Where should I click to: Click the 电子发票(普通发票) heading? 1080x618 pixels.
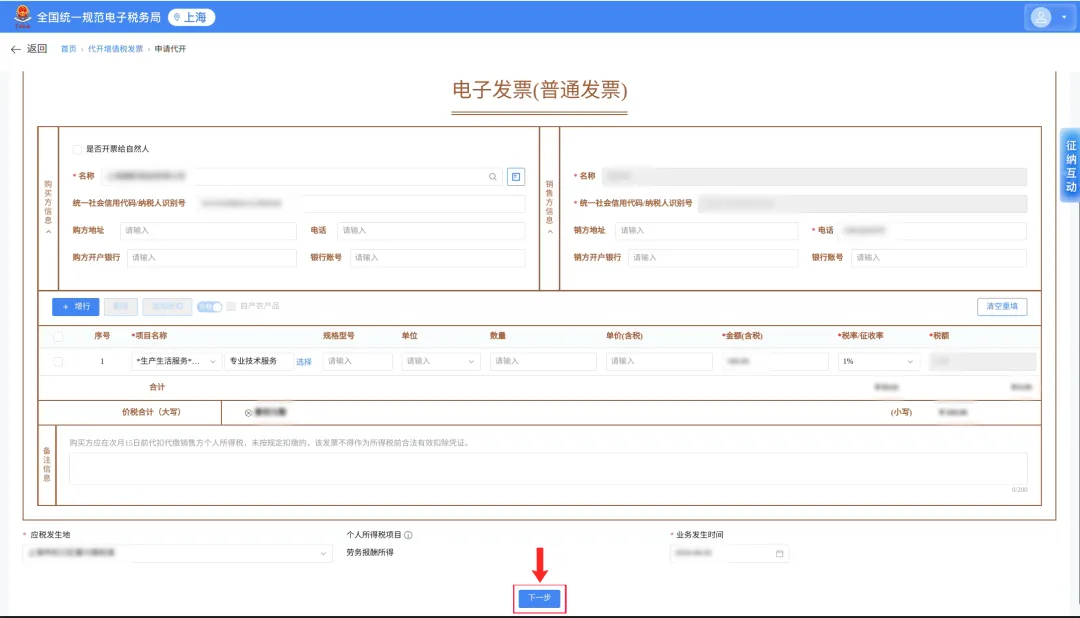click(x=539, y=90)
